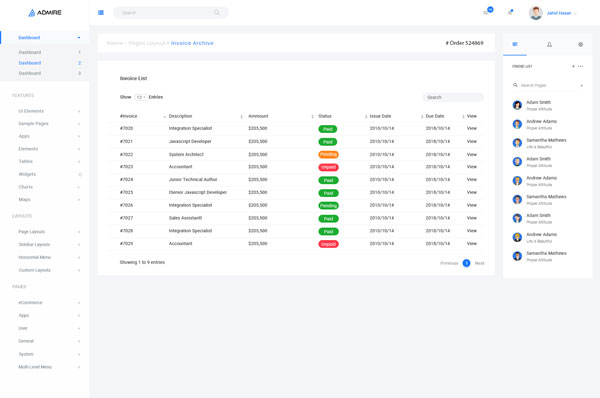Select the friend list panel tab icon

point(515,44)
